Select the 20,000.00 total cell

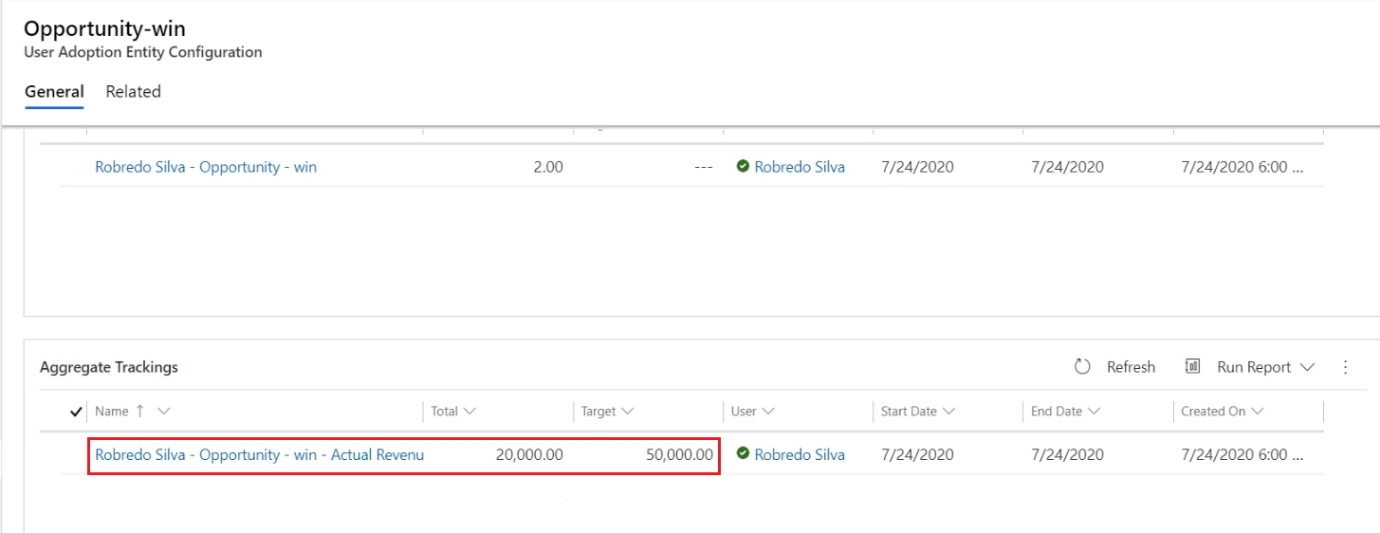pyautogui.click(x=529, y=454)
